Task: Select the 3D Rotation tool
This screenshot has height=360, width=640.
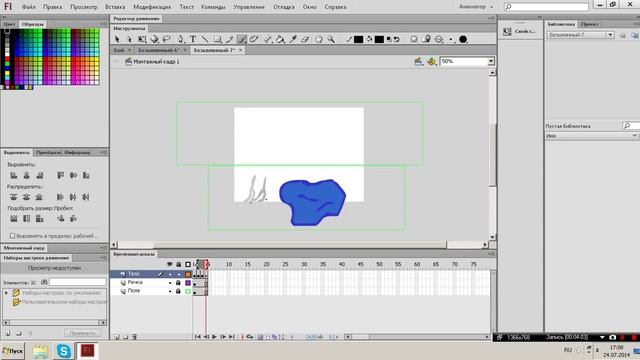Action: 154,39
